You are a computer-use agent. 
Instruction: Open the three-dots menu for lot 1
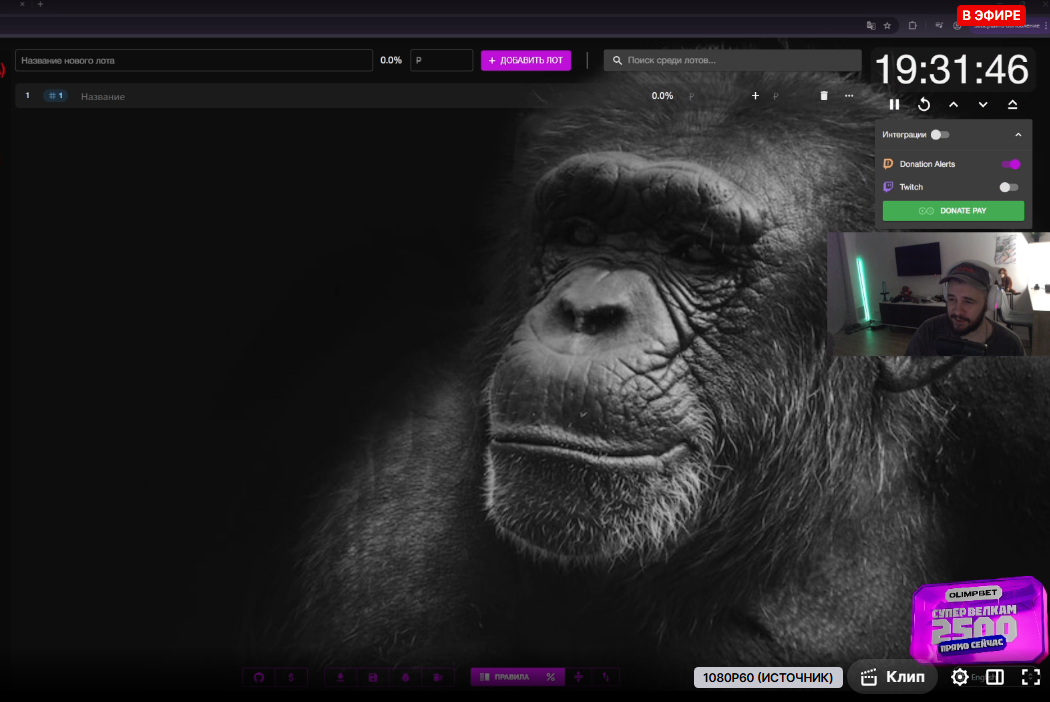point(848,96)
